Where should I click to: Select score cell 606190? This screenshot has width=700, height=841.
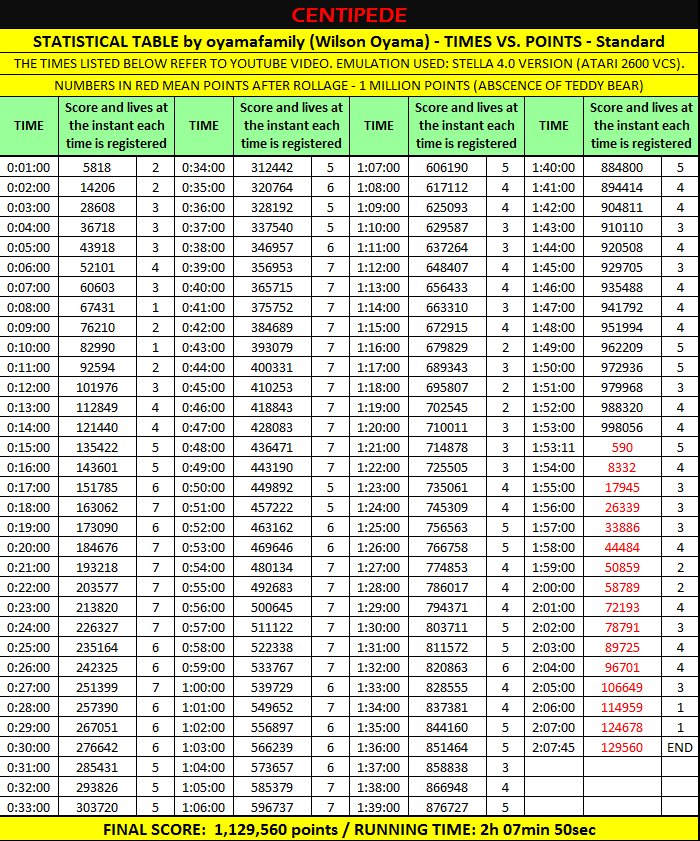pos(447,167)
